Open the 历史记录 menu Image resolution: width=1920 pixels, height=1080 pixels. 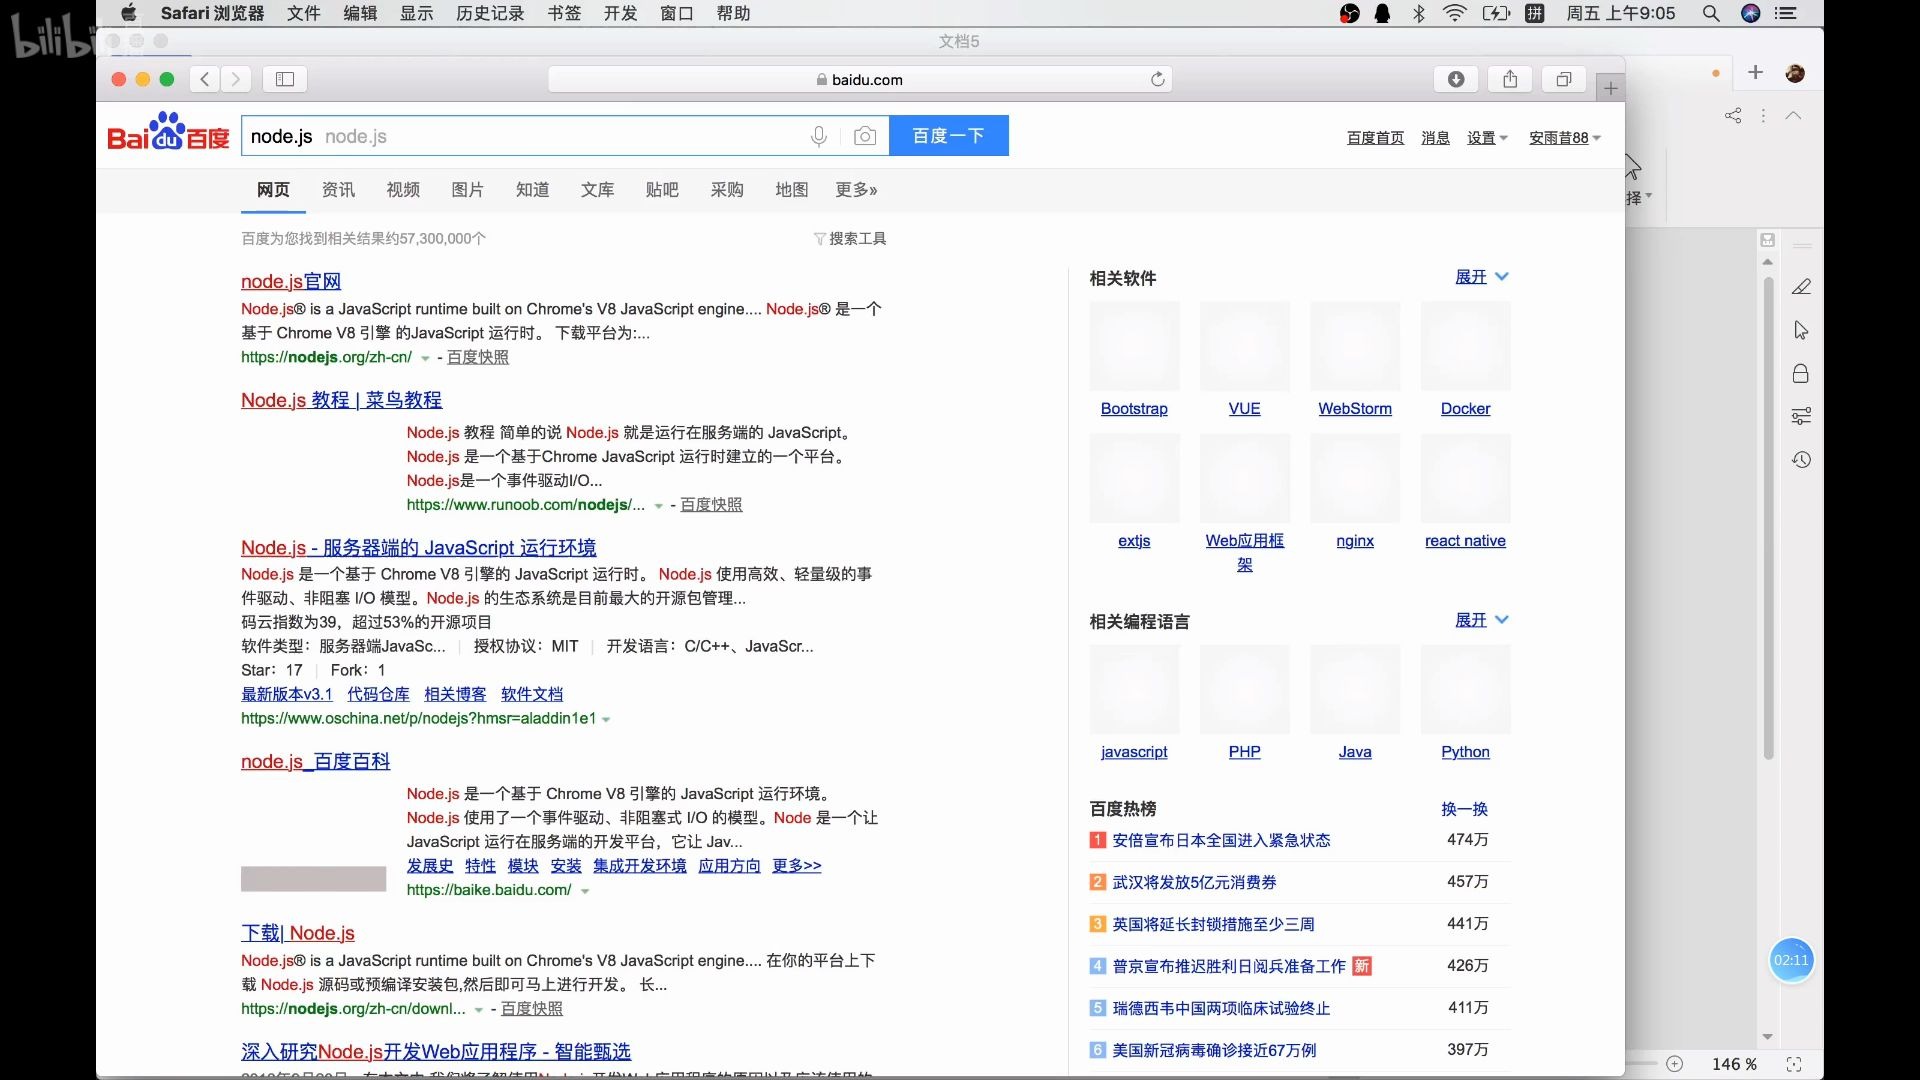490,13
